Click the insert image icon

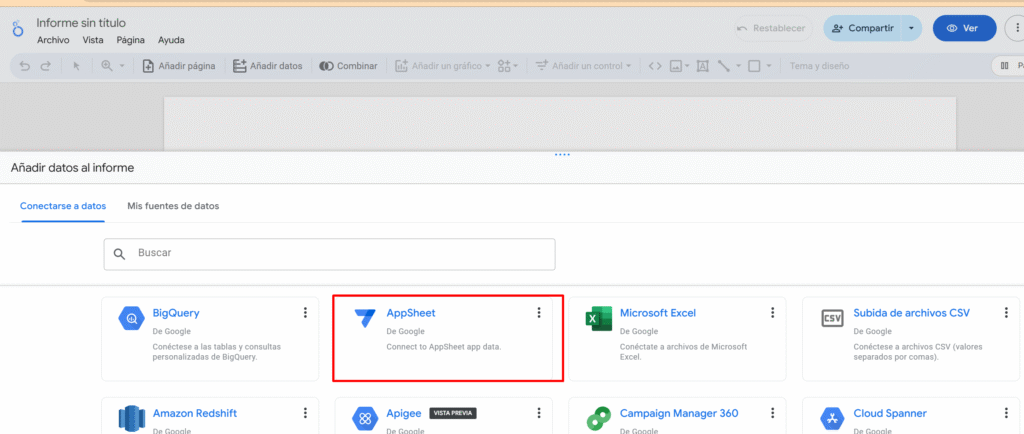676,66
